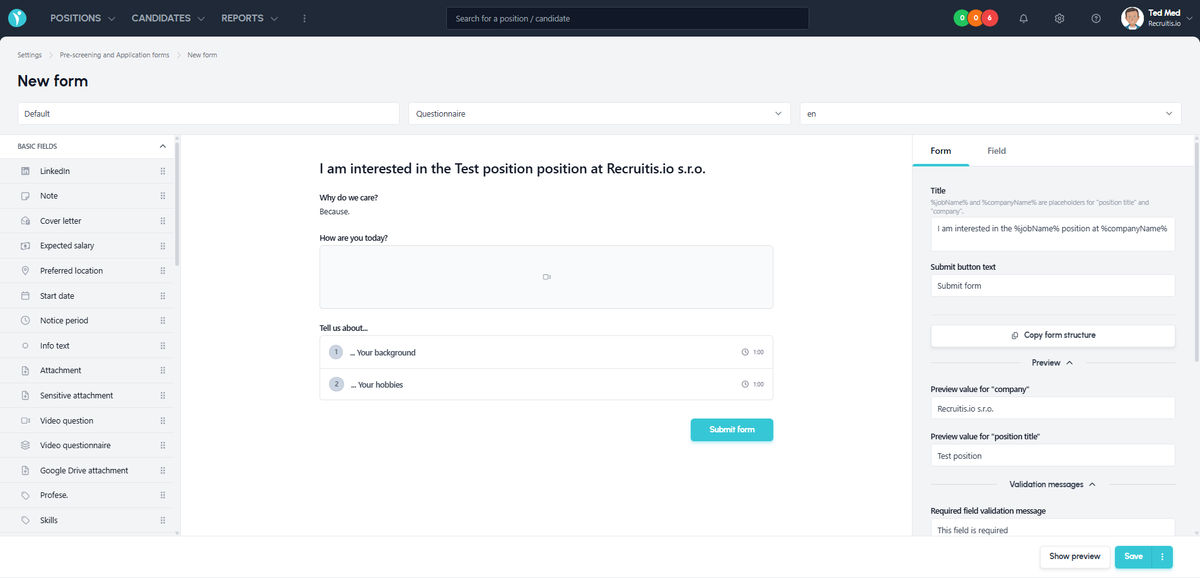
Task: Grab drag handle for Note field
Action: point(163,196)
